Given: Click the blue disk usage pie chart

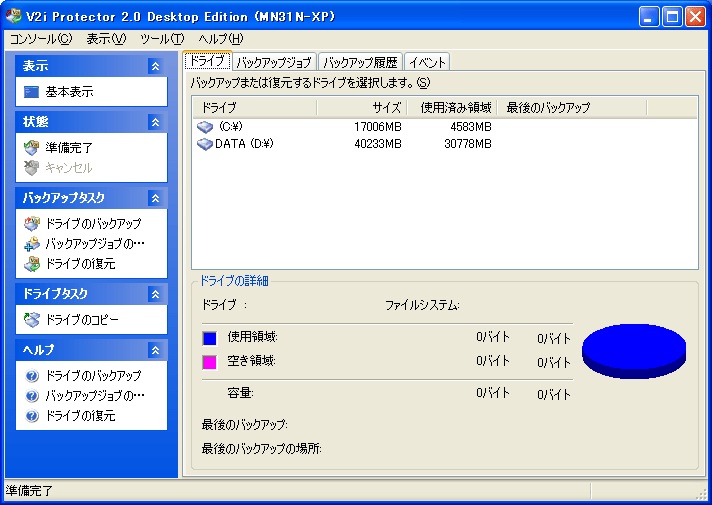Looking at the screenshot, I should click(x=634, y=351).
